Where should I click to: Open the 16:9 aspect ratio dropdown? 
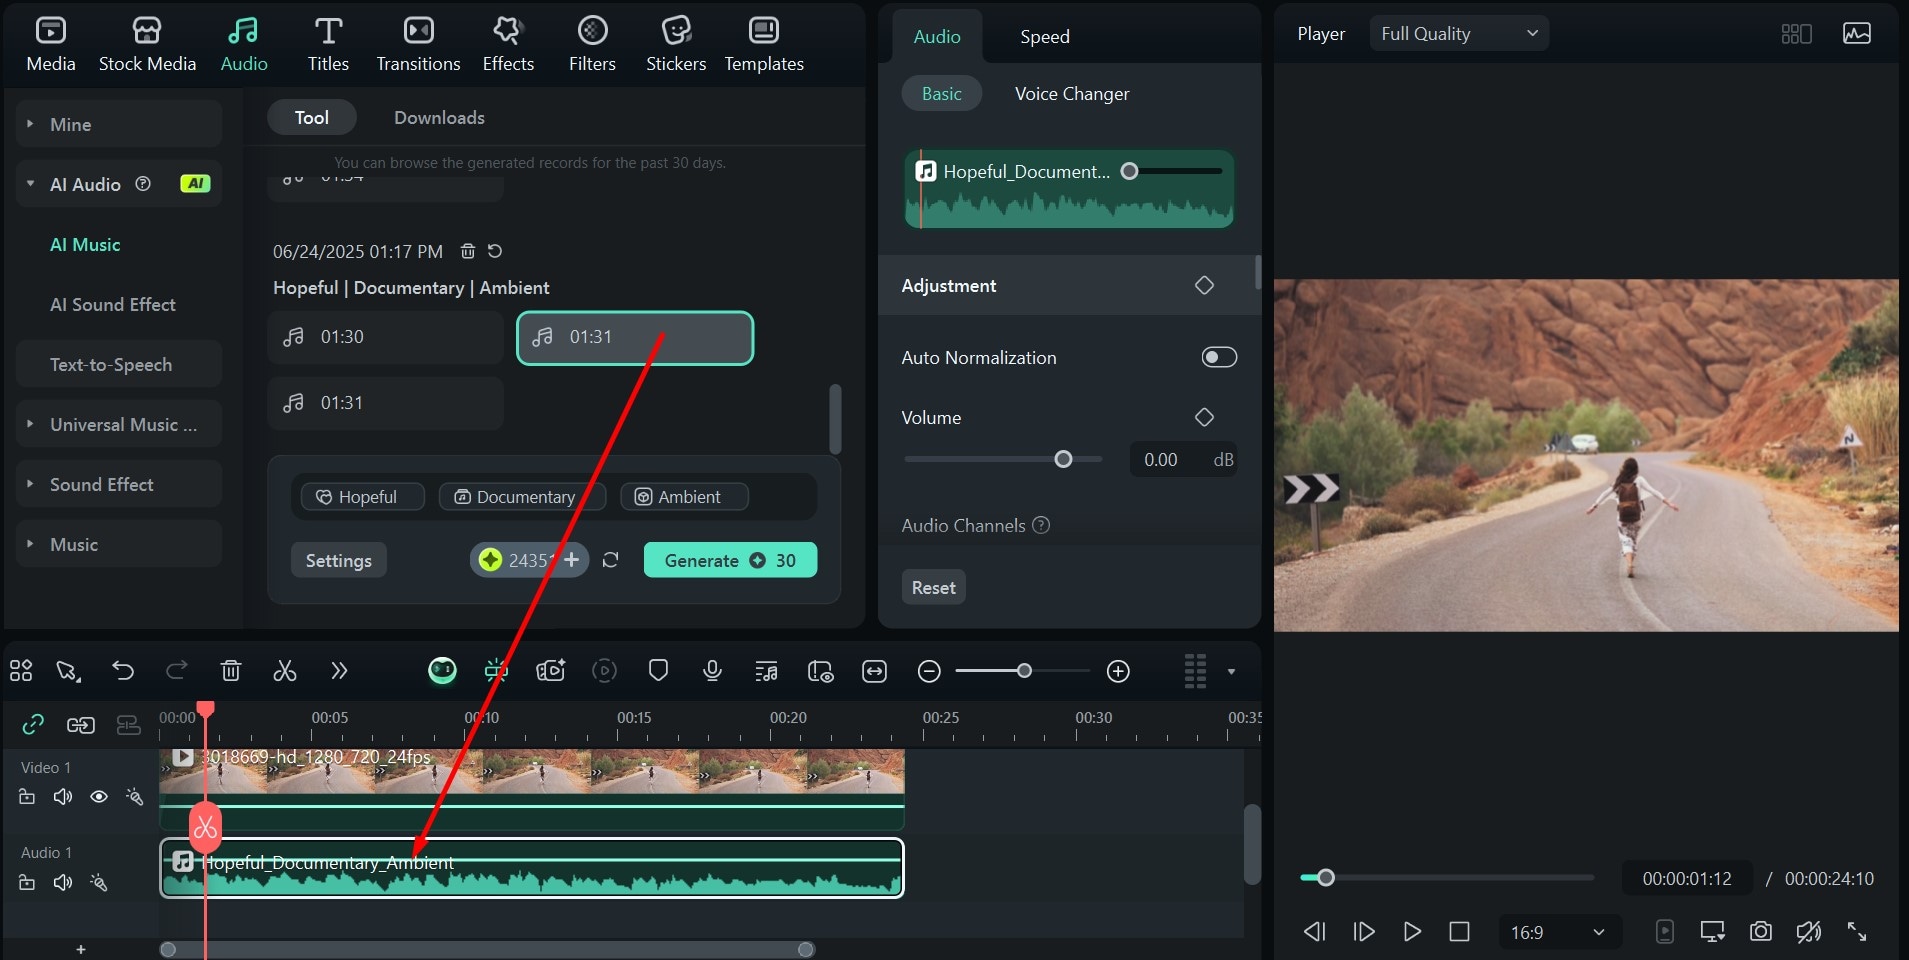pyautogui.click(x=1559, y=932)
